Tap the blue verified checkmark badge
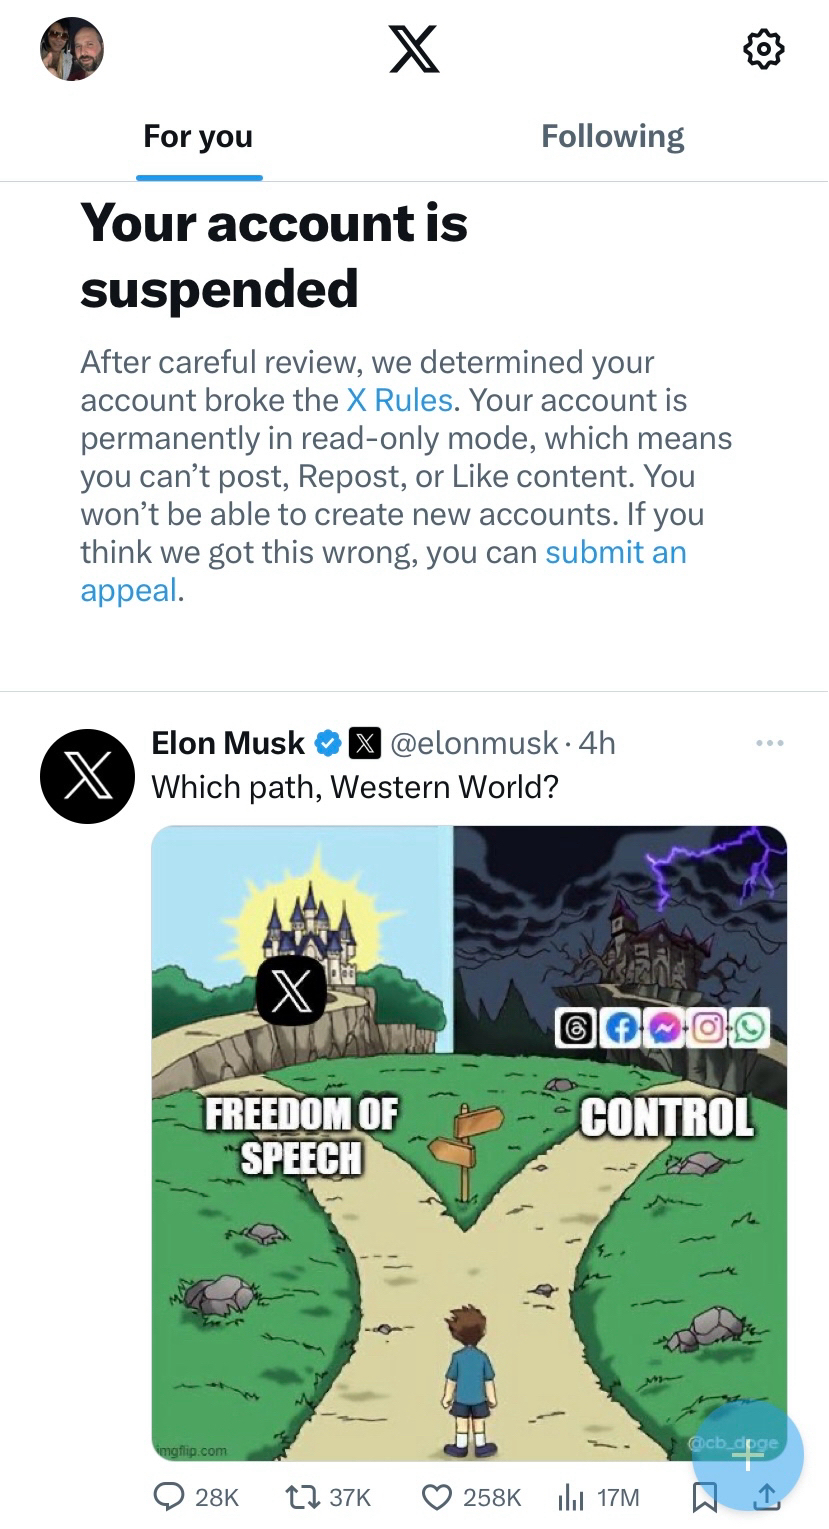The image size is (829, 1529). click(327, 744)
